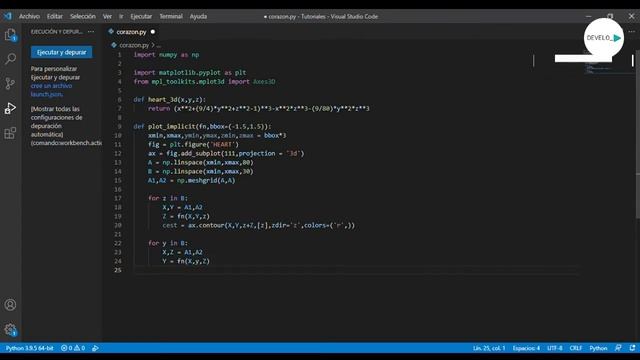Open editor more actions ellipsis
The width and height of the screenshot is (640, 360).
tap(631, 31)
